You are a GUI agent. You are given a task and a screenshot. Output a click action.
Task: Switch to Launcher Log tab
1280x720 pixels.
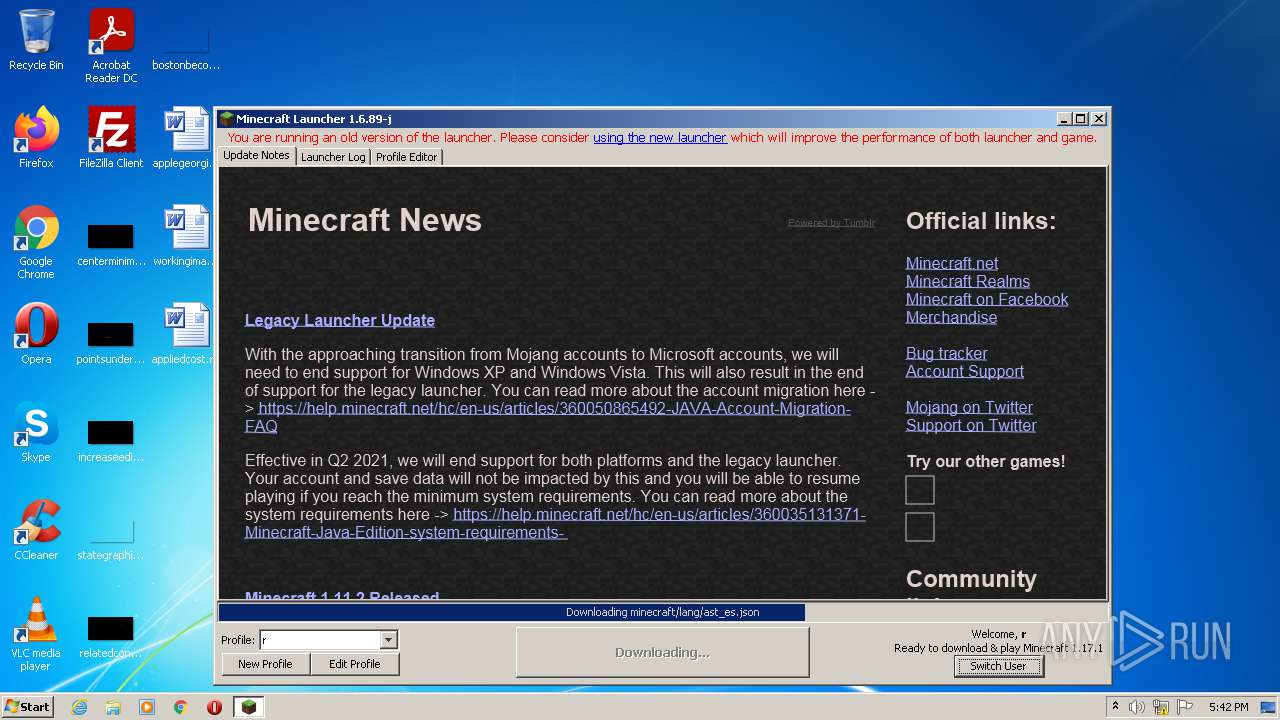click(333, 157)
